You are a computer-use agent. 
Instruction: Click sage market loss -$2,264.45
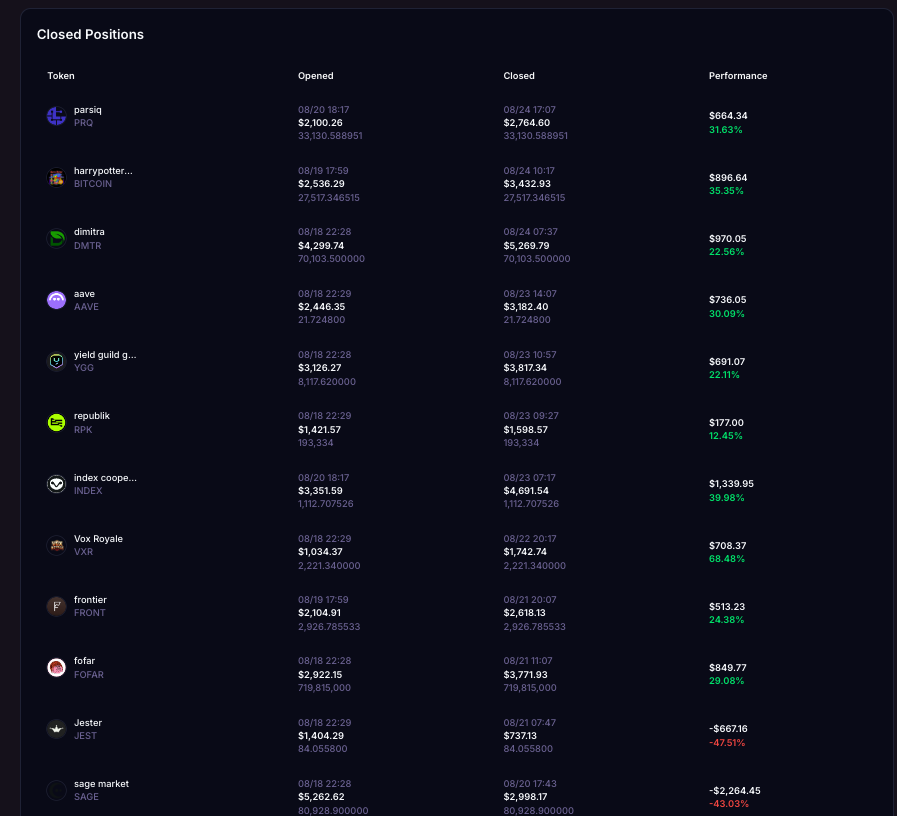[x=735, y=791]
